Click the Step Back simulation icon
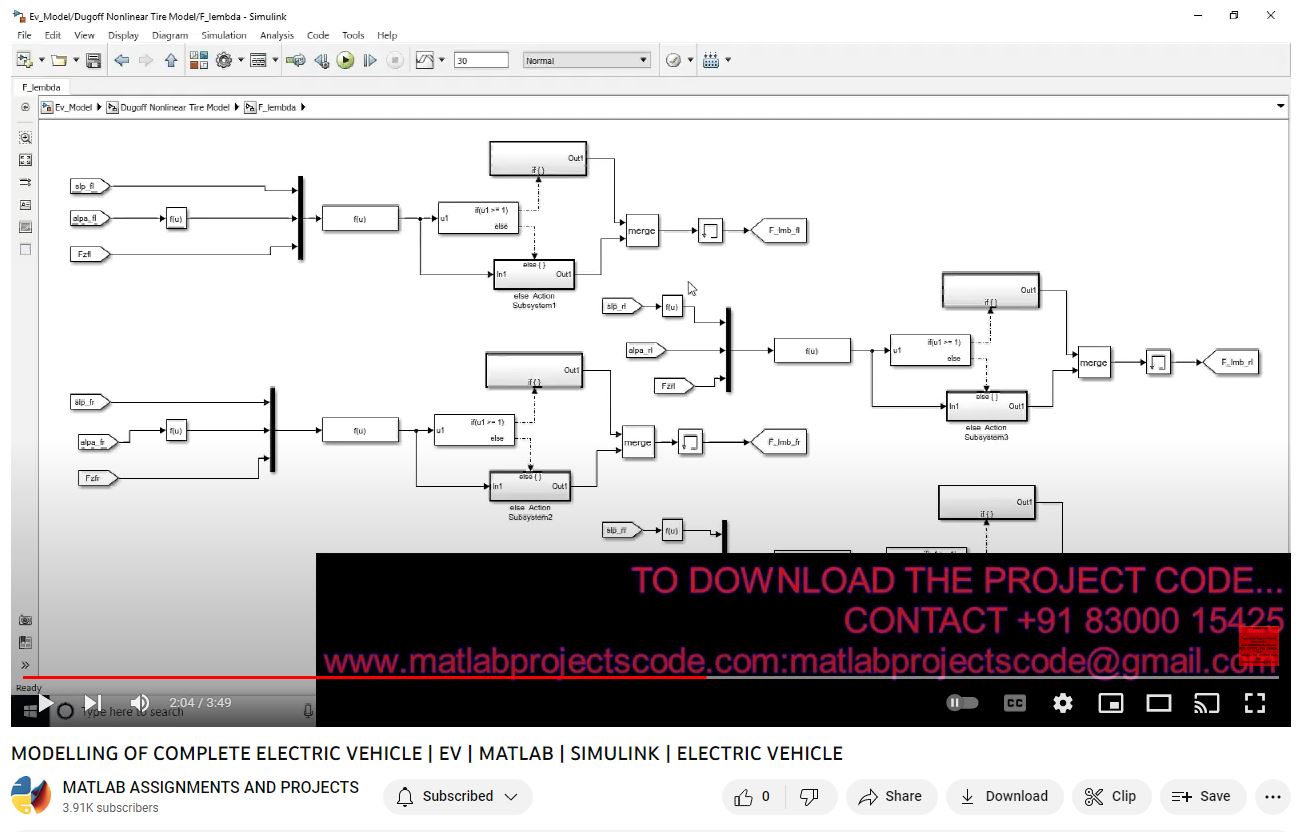The image size is (1306, 832). point(321,61)
